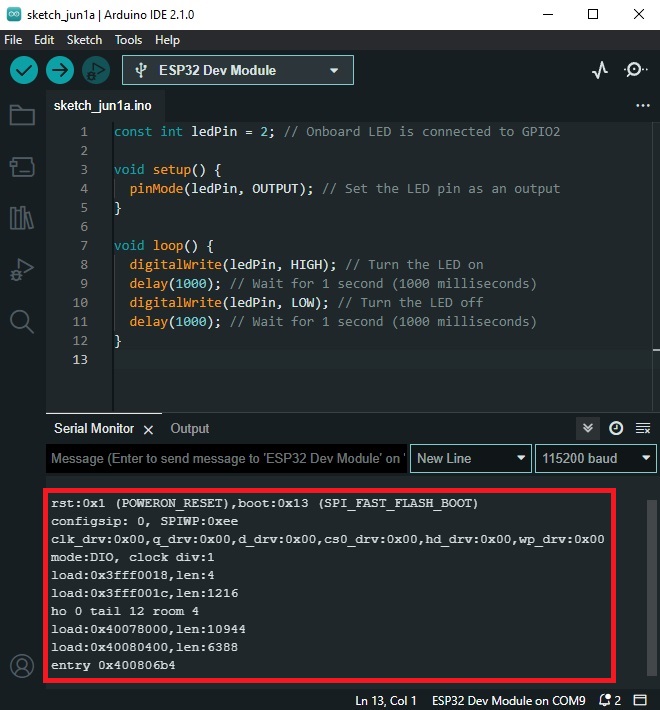Toggle timestamp in Serial Monitor
The image size is (660, 710).
[x=616, y=428]
